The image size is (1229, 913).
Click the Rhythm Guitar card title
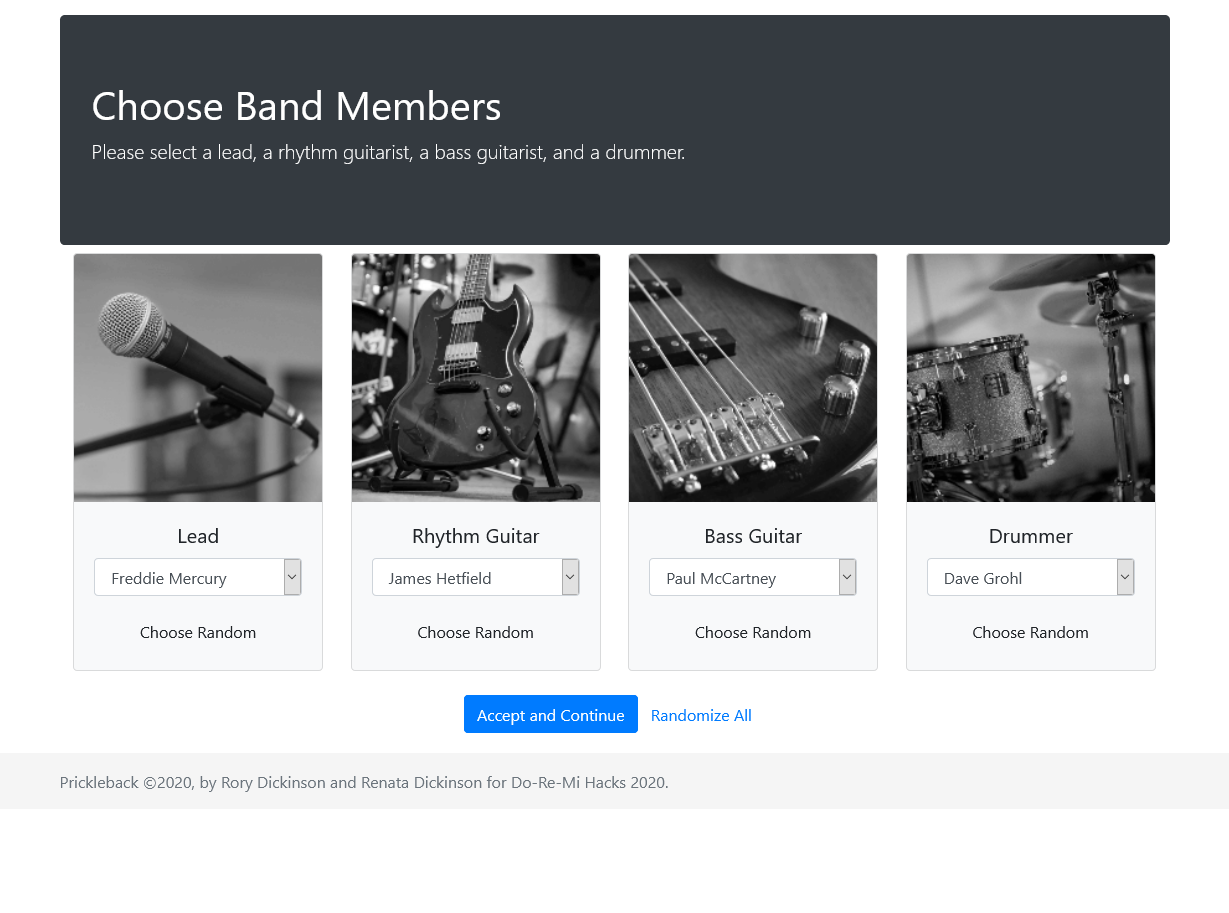[x=476, y=536]
